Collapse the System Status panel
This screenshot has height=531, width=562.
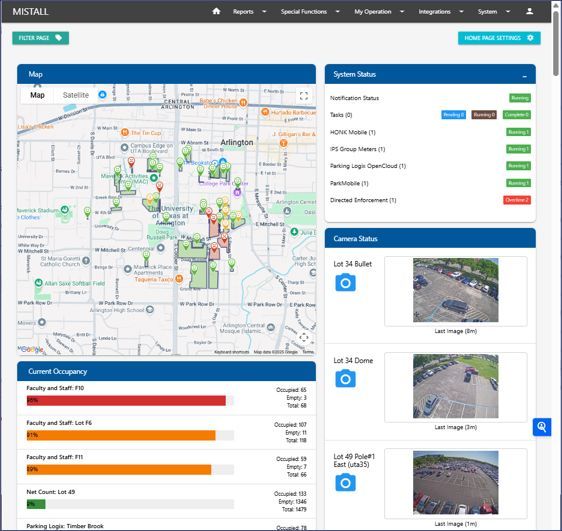pos(524,76)
